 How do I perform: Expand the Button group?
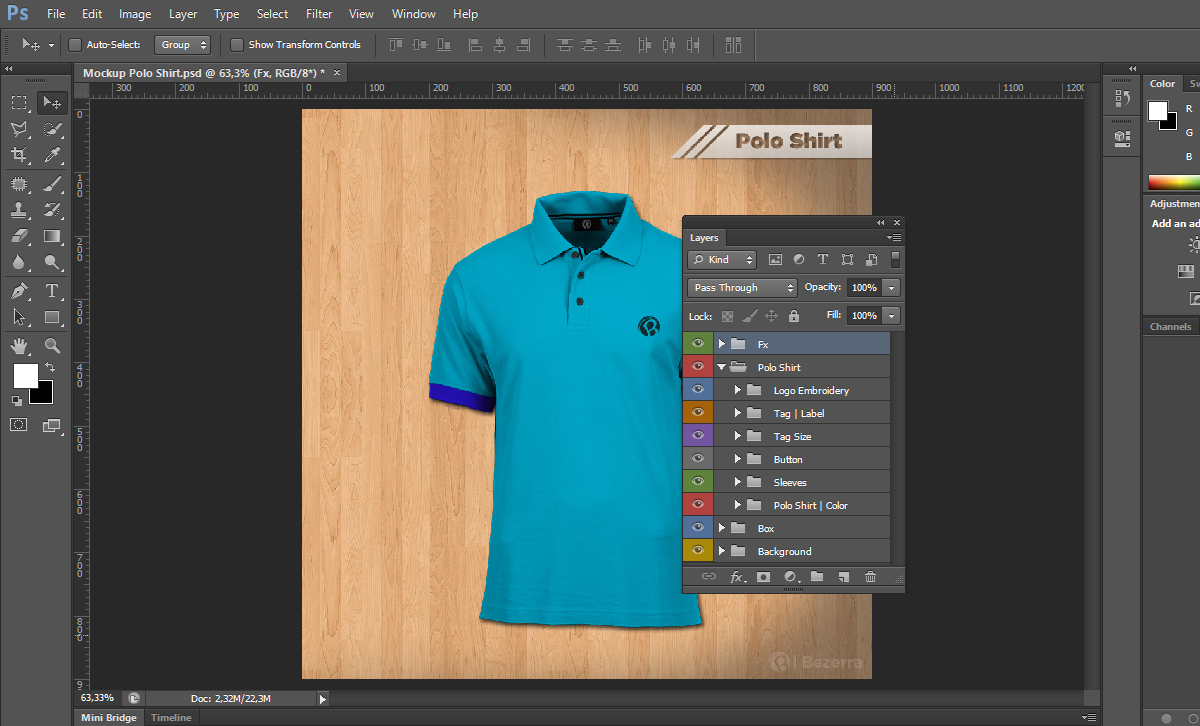click(x=737, y=459)
